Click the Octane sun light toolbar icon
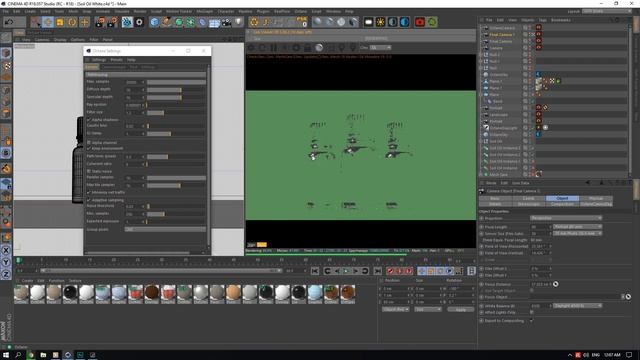Image resolution: width=640 pixels, height=360 pixels. [380, 22]
